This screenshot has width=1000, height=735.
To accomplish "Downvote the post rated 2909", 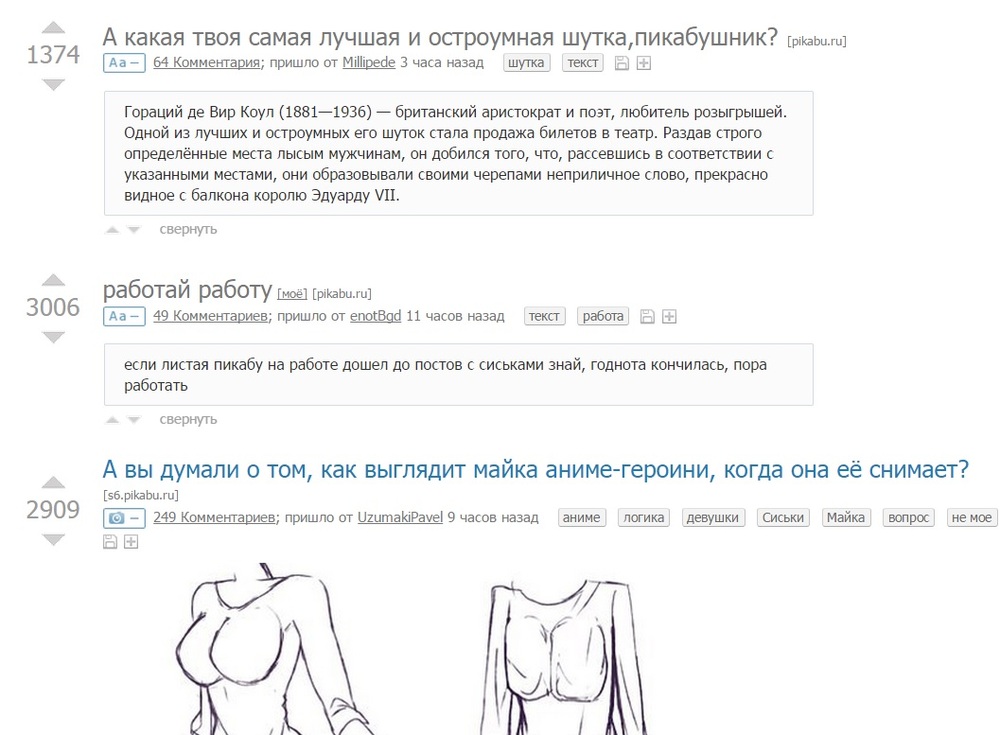I will (x=54, y=540).
